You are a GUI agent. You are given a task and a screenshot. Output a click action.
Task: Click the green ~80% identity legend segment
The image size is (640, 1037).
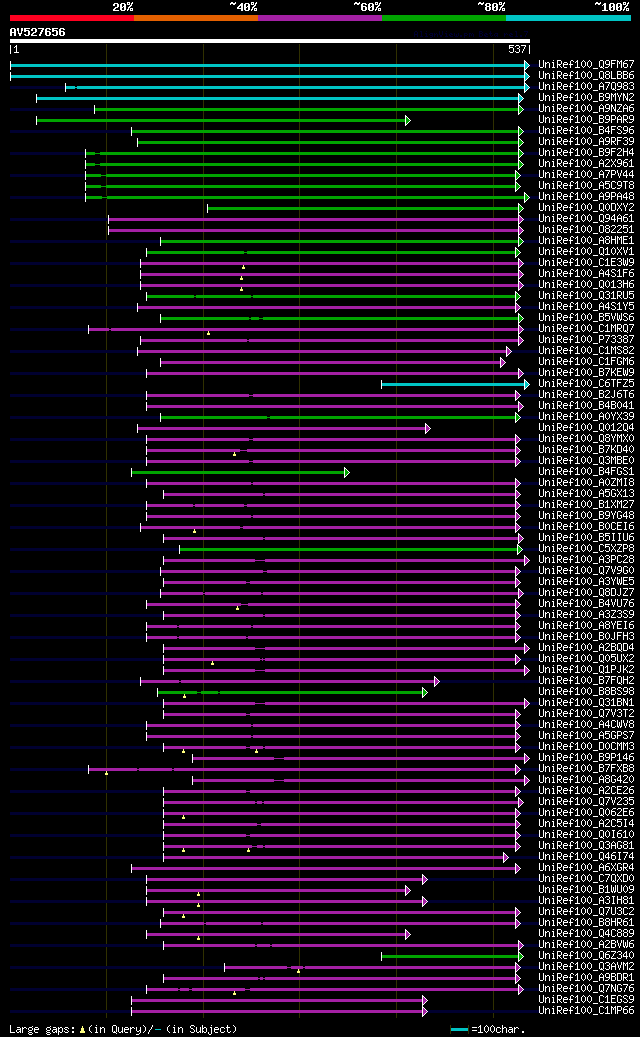tap(444, 18)
